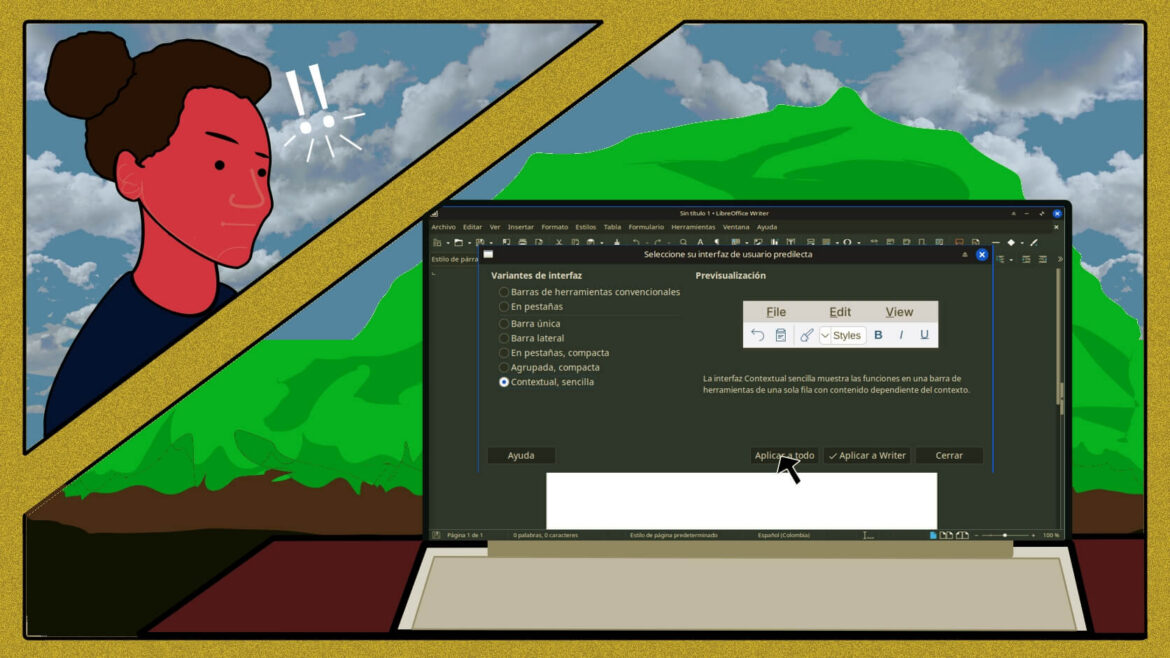
Task: Select Barras de herramientas convencionales option
Action: tap(588, 292)
